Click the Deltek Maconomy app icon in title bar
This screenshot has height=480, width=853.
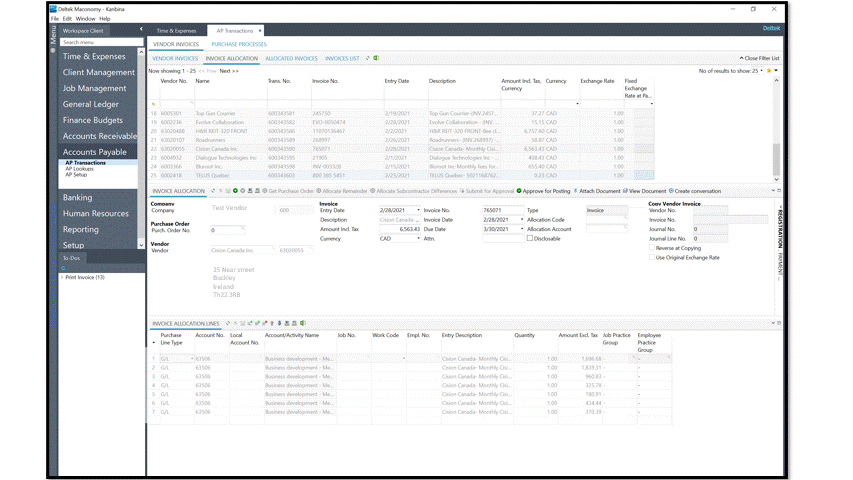(53, 9)
